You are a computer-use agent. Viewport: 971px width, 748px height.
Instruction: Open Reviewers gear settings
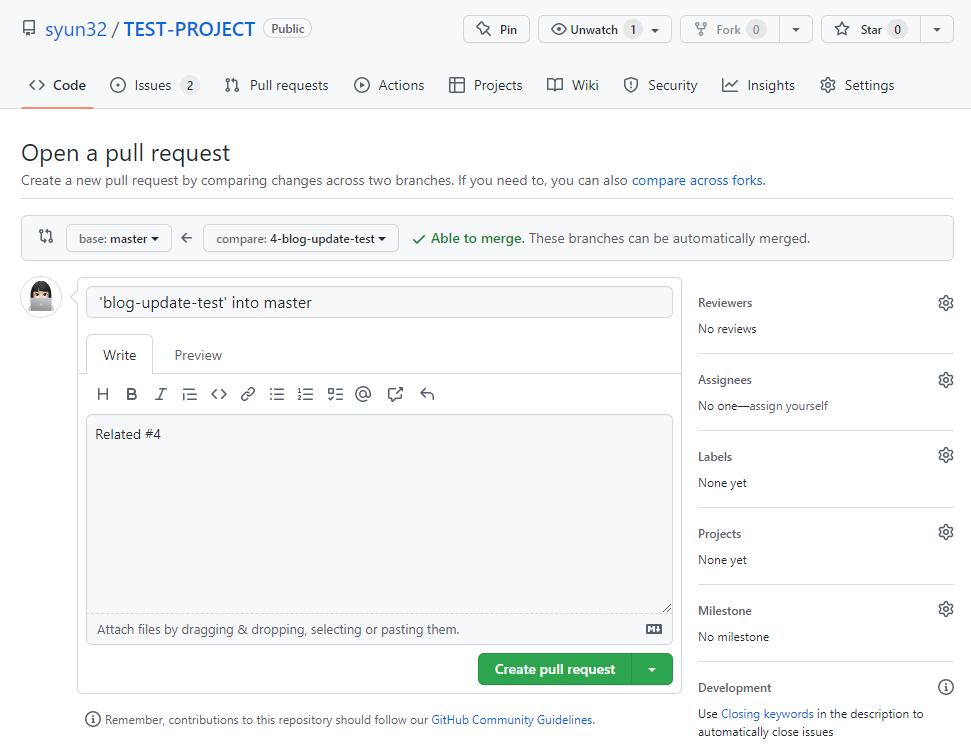(x=946, y=303)
